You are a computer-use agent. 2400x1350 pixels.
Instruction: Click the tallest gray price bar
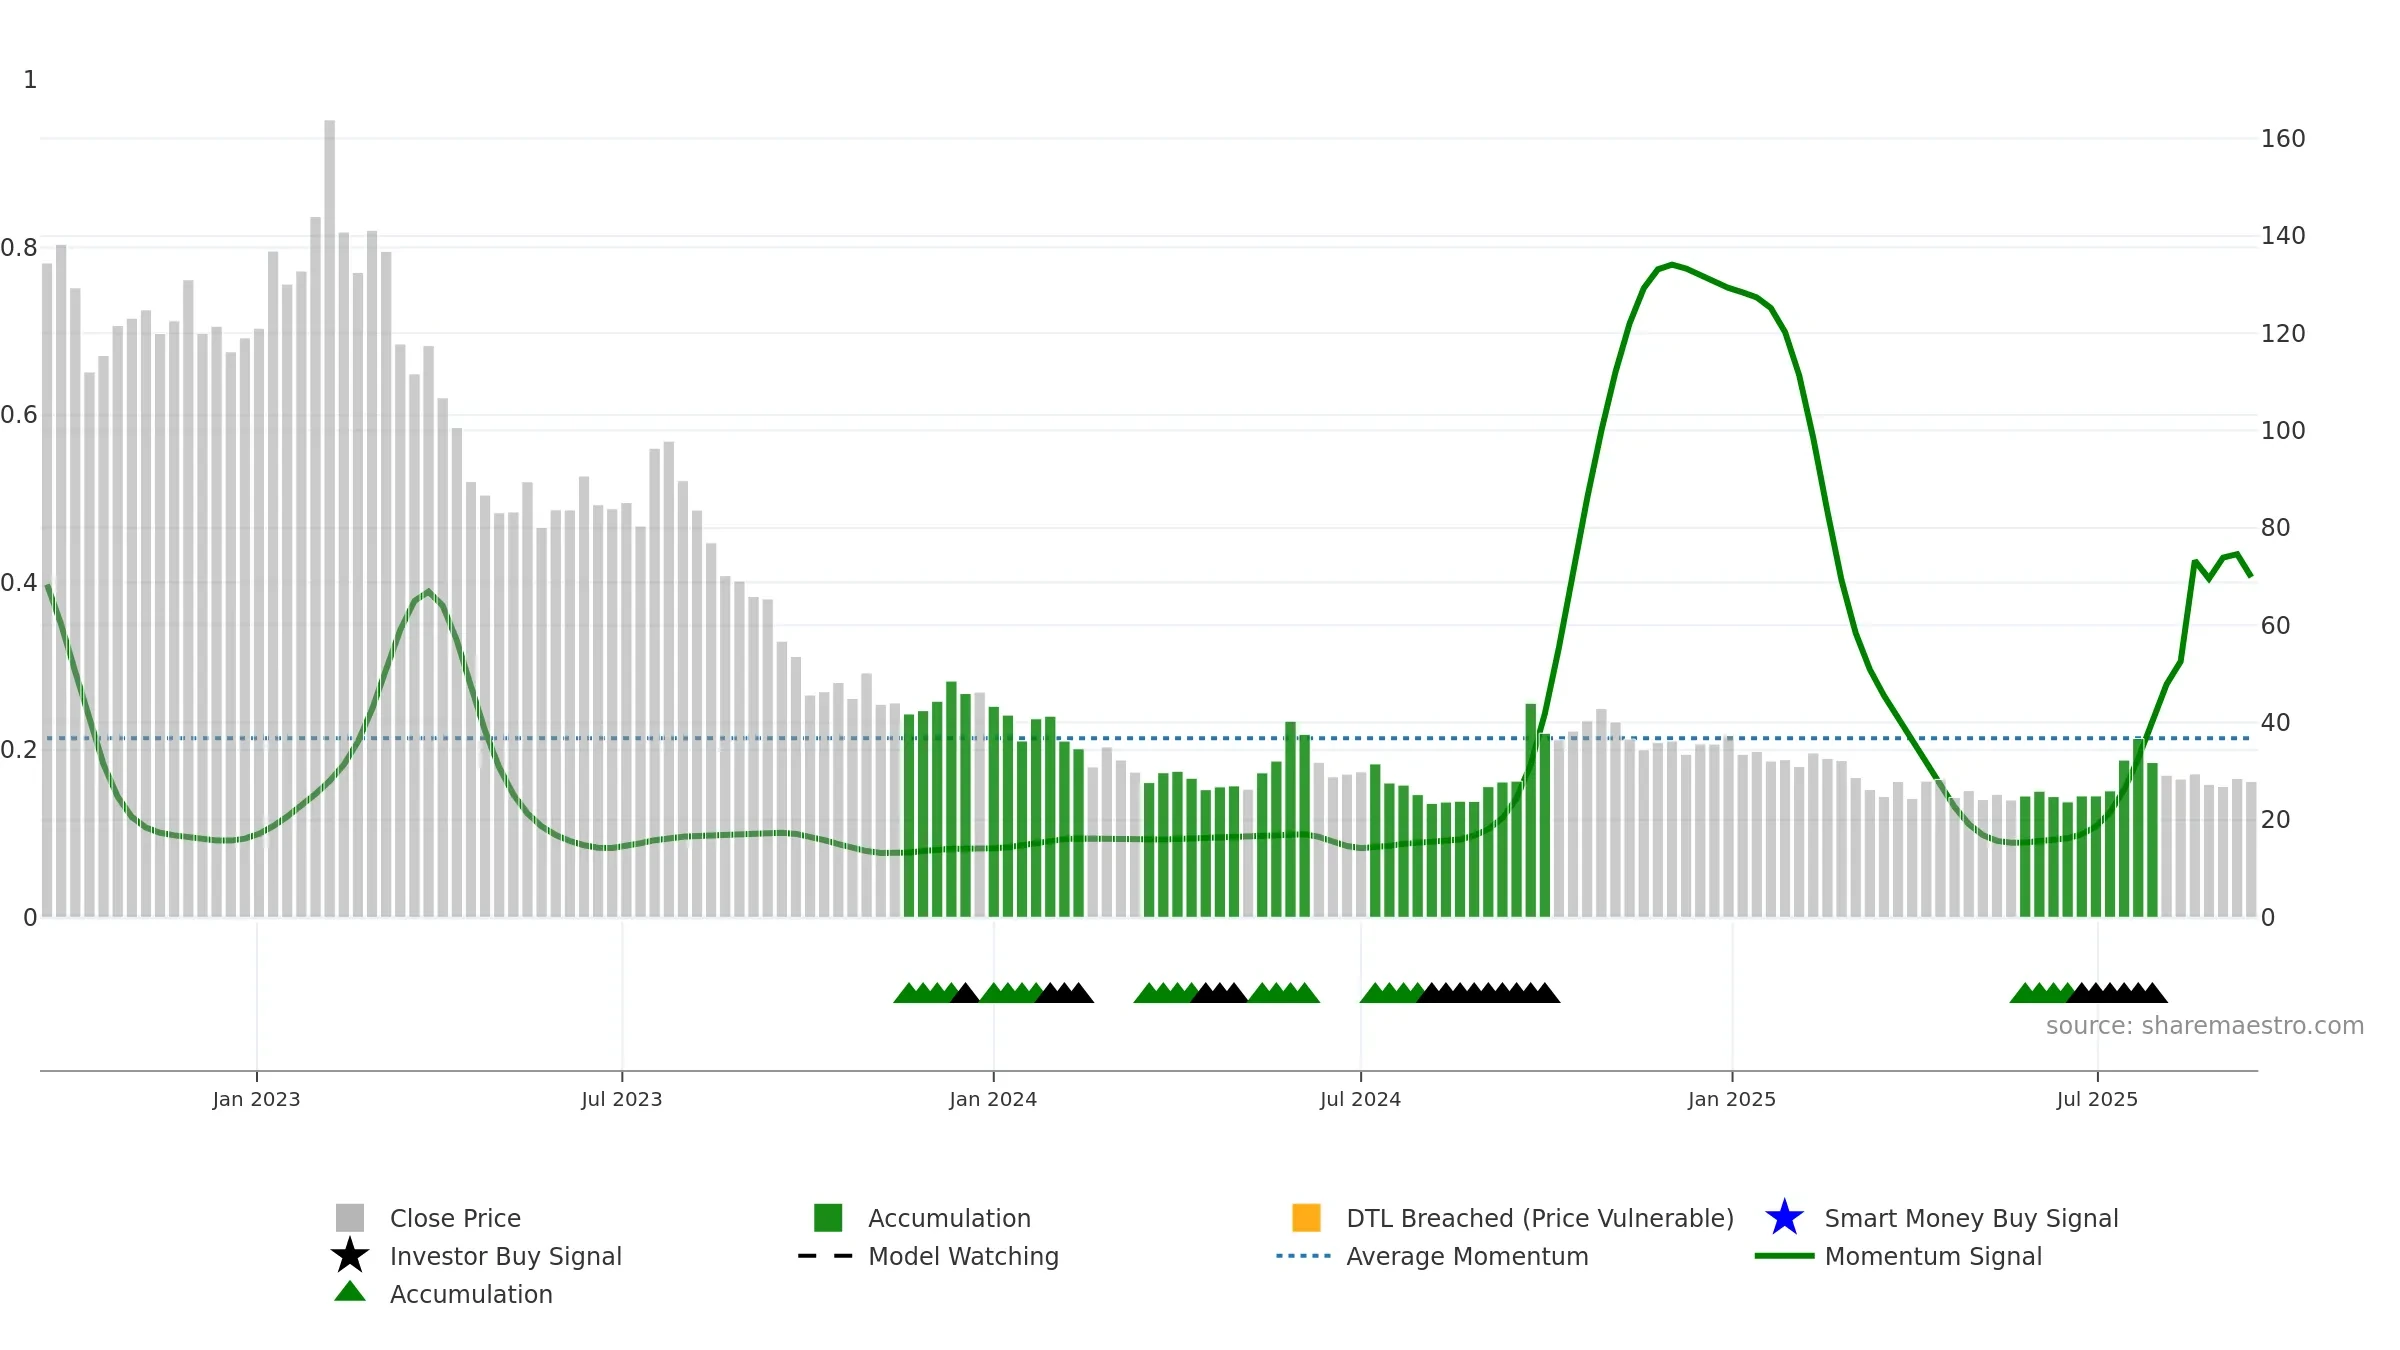pos(330,518)
